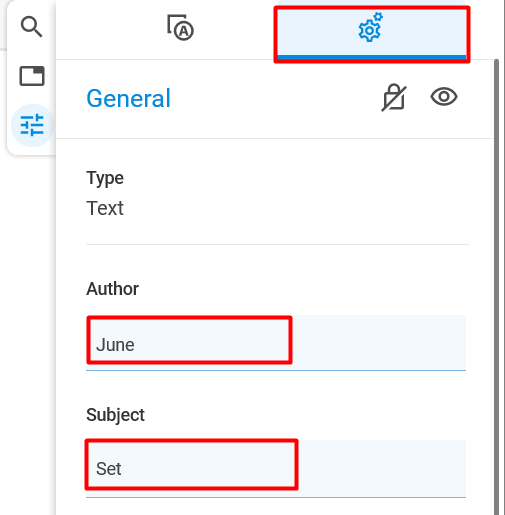Open the page layout panel icon

click(x=32, y=76)
